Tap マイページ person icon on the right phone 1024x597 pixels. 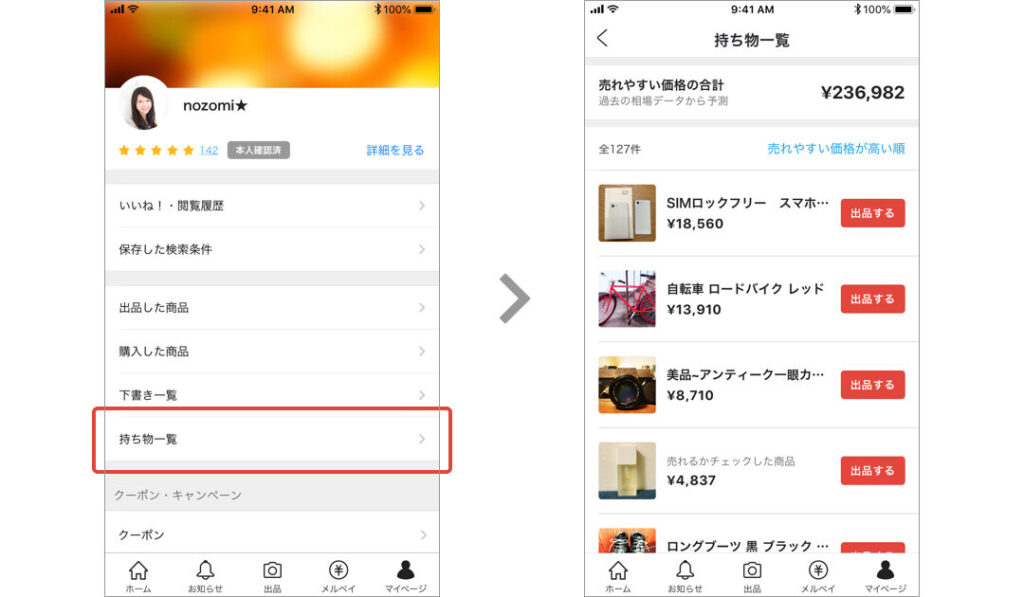[885, 570]
